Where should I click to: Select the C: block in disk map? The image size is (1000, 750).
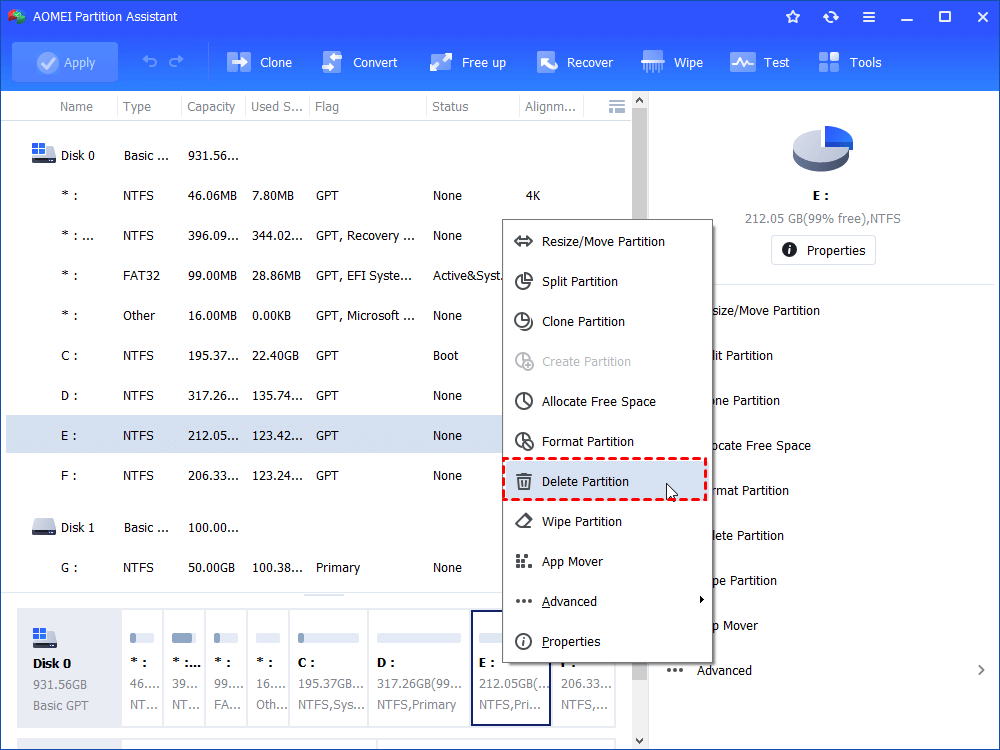[329, 668]
